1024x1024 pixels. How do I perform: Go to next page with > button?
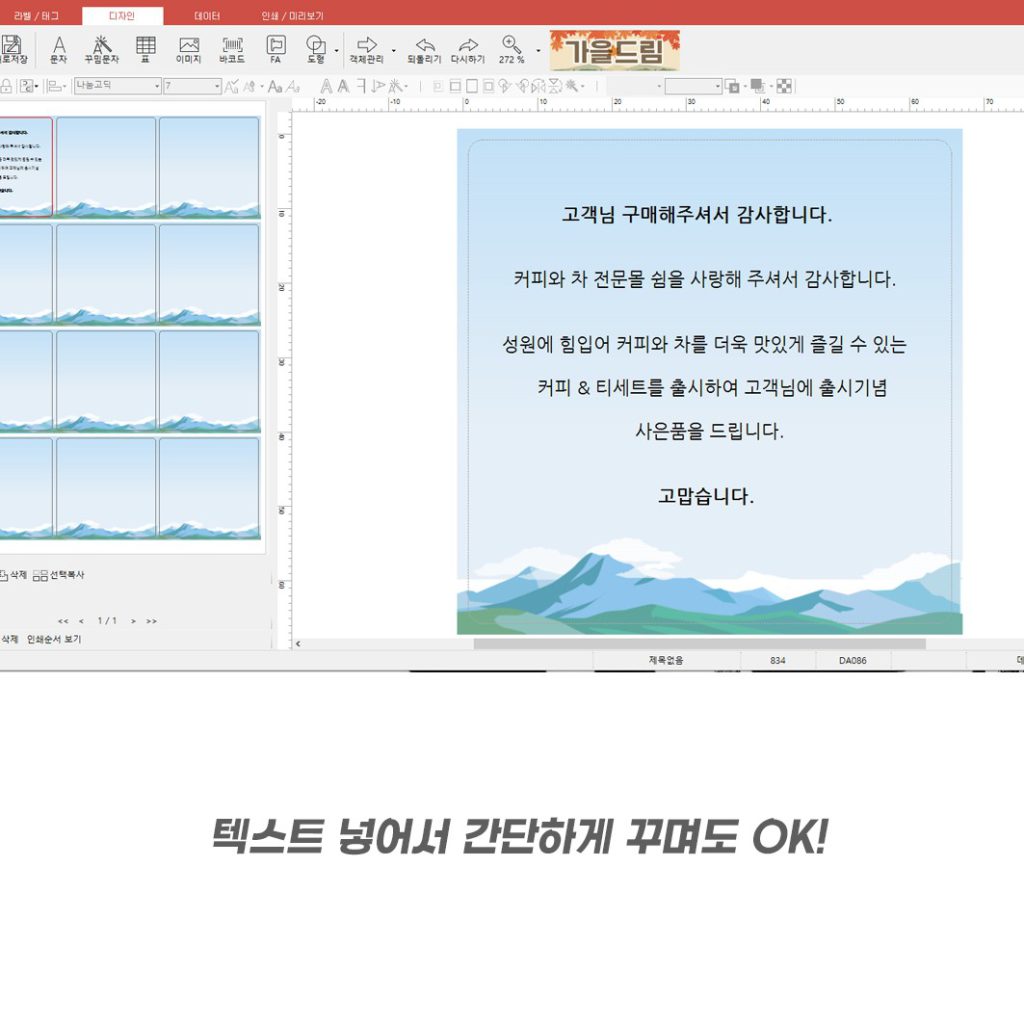[x=133, y=621]
